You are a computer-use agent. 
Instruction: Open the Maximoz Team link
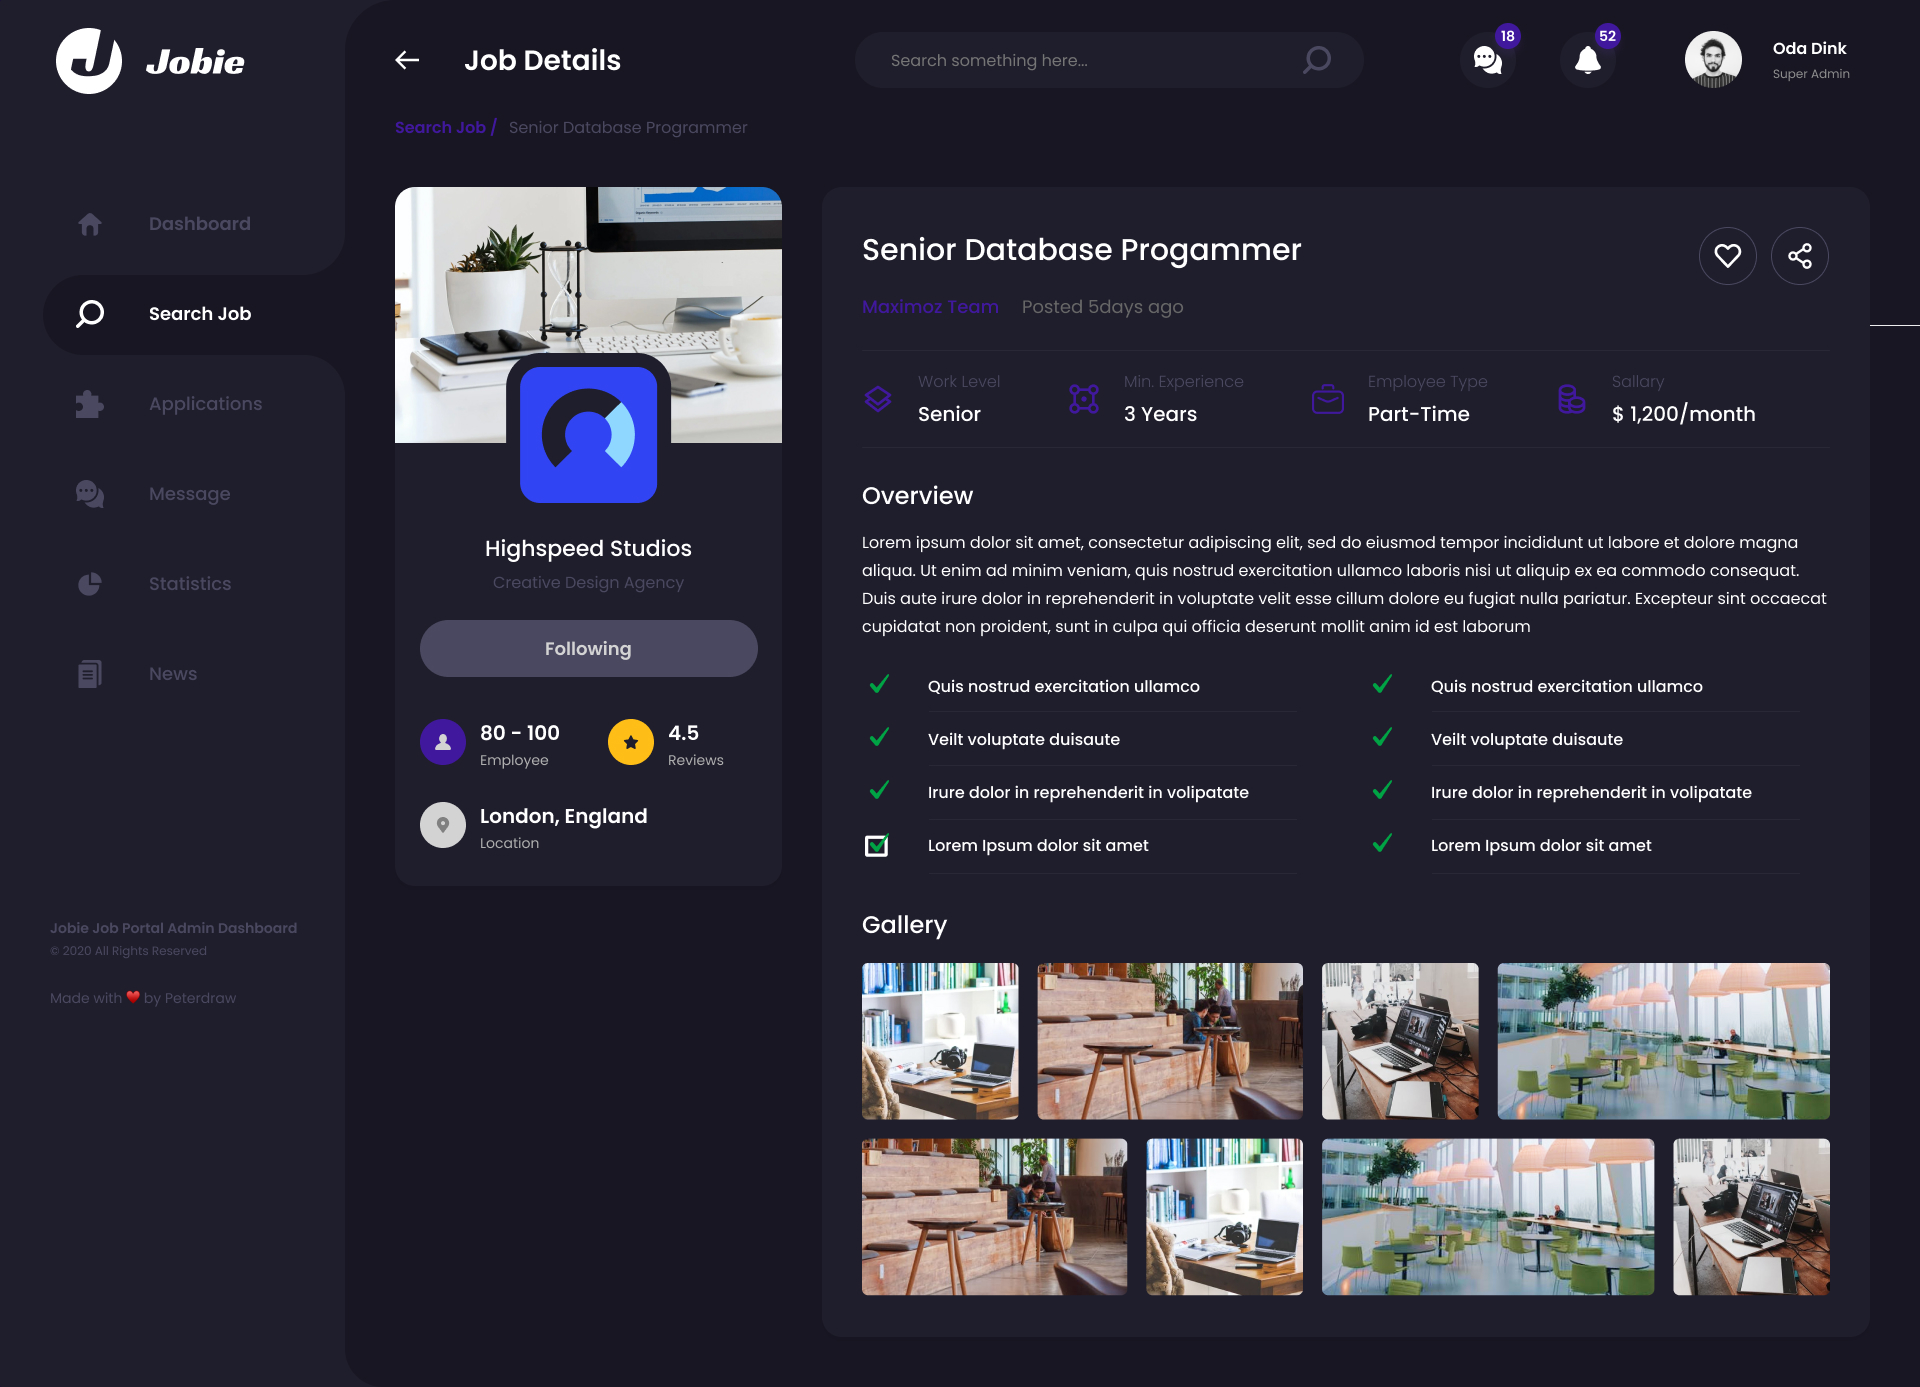tap(930, 307)
